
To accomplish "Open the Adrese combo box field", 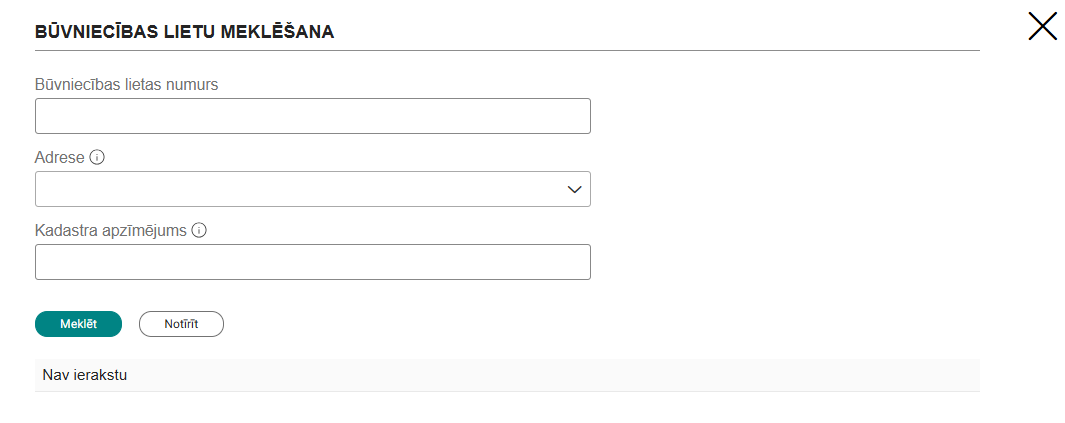I will [312, 189].
